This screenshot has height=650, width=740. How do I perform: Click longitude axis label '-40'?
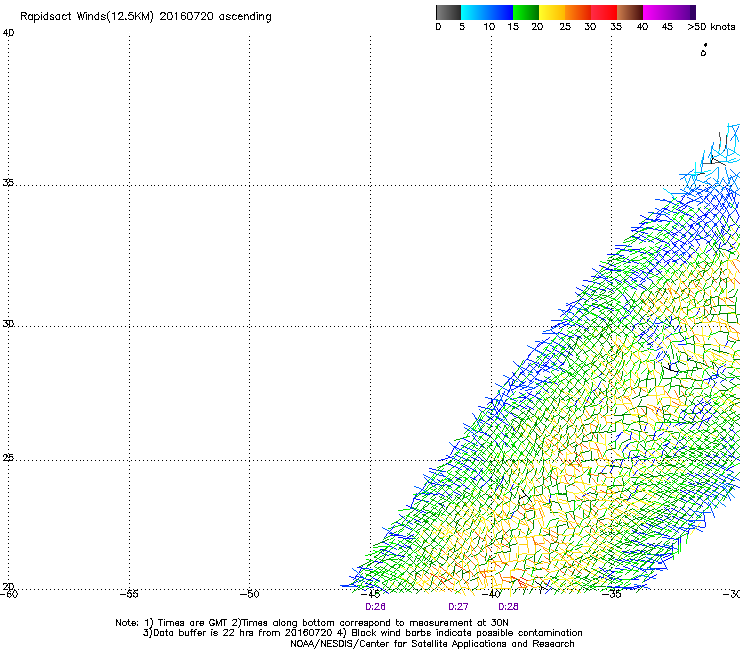(491, 594)
